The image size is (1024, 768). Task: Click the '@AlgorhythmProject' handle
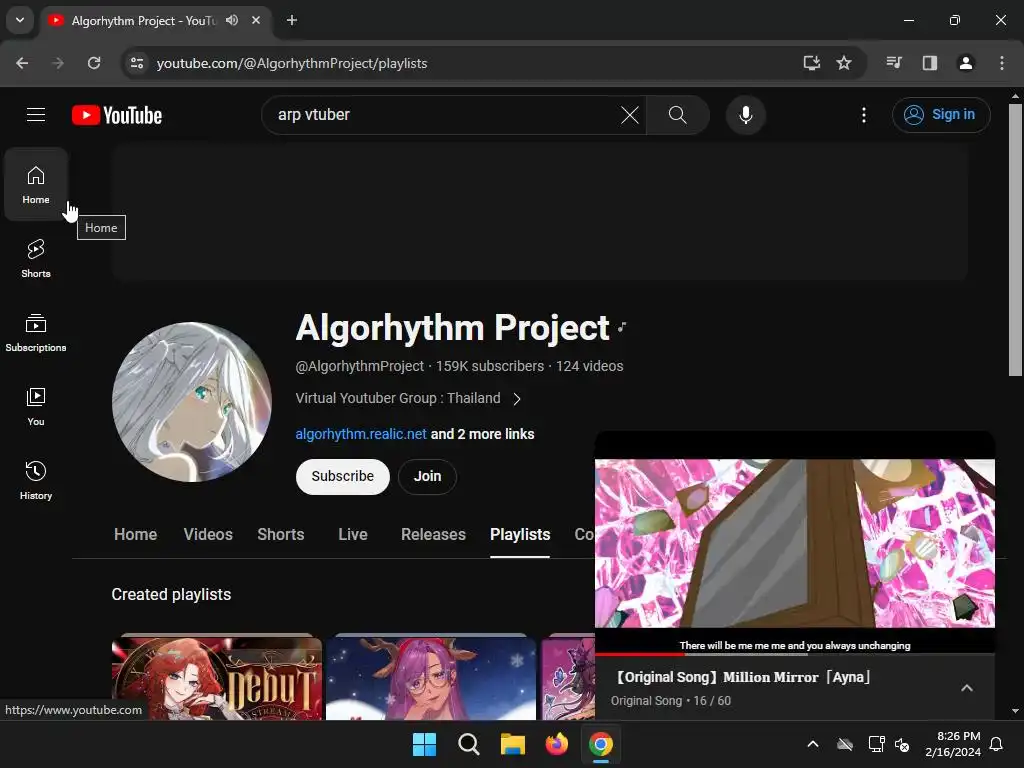[359, 366]
